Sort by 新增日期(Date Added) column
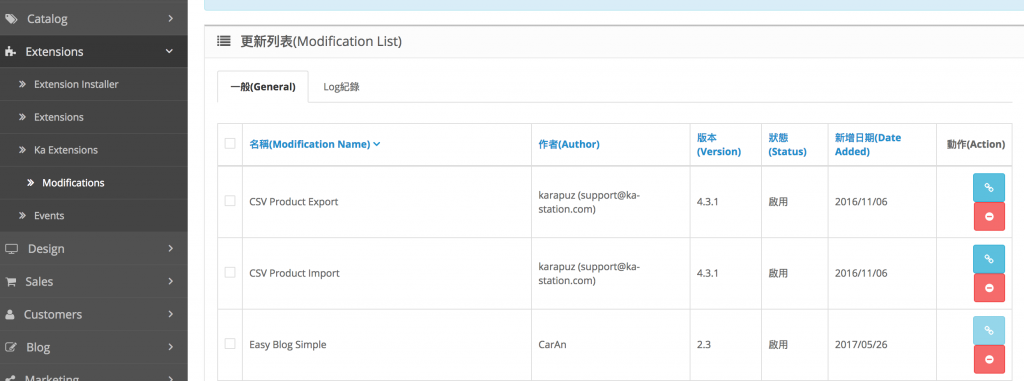This screenshot has height=381, width=1024. pyautogui.click(x=868, y=144)
